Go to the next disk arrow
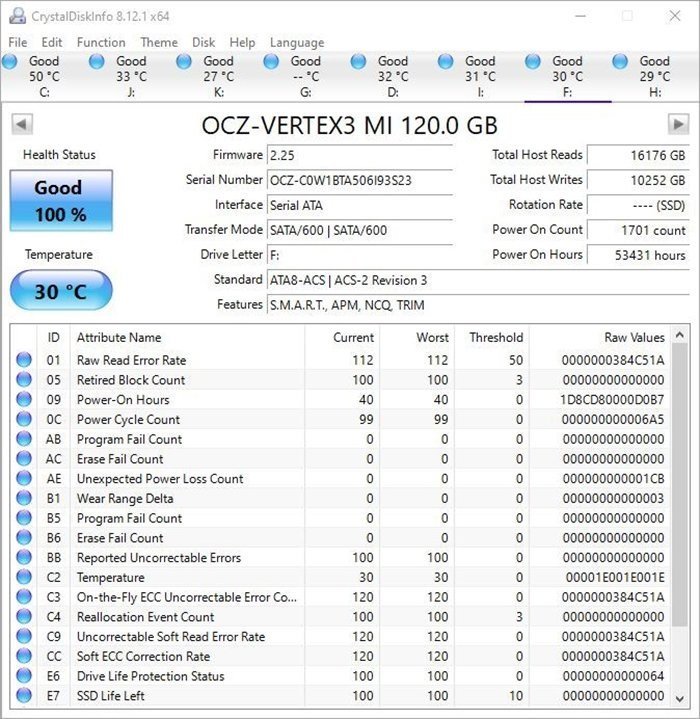The height and width of the screenshot is (719, 700). [x=678, y=124]
